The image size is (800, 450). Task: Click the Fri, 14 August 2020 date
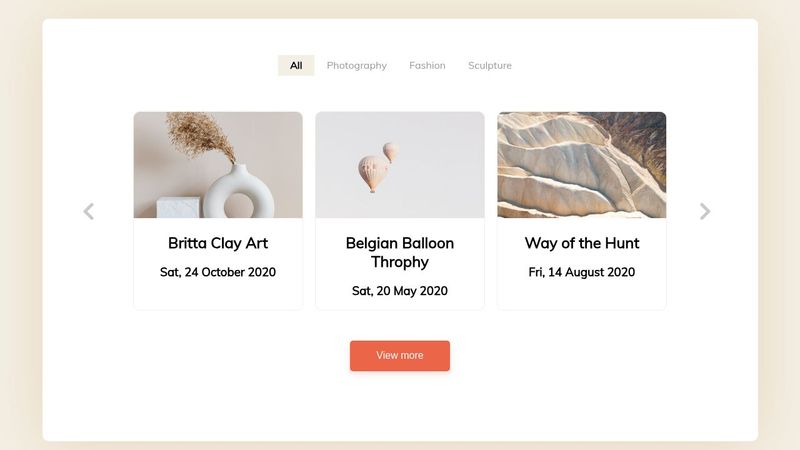pyautogui.click(x=582, y=272)
